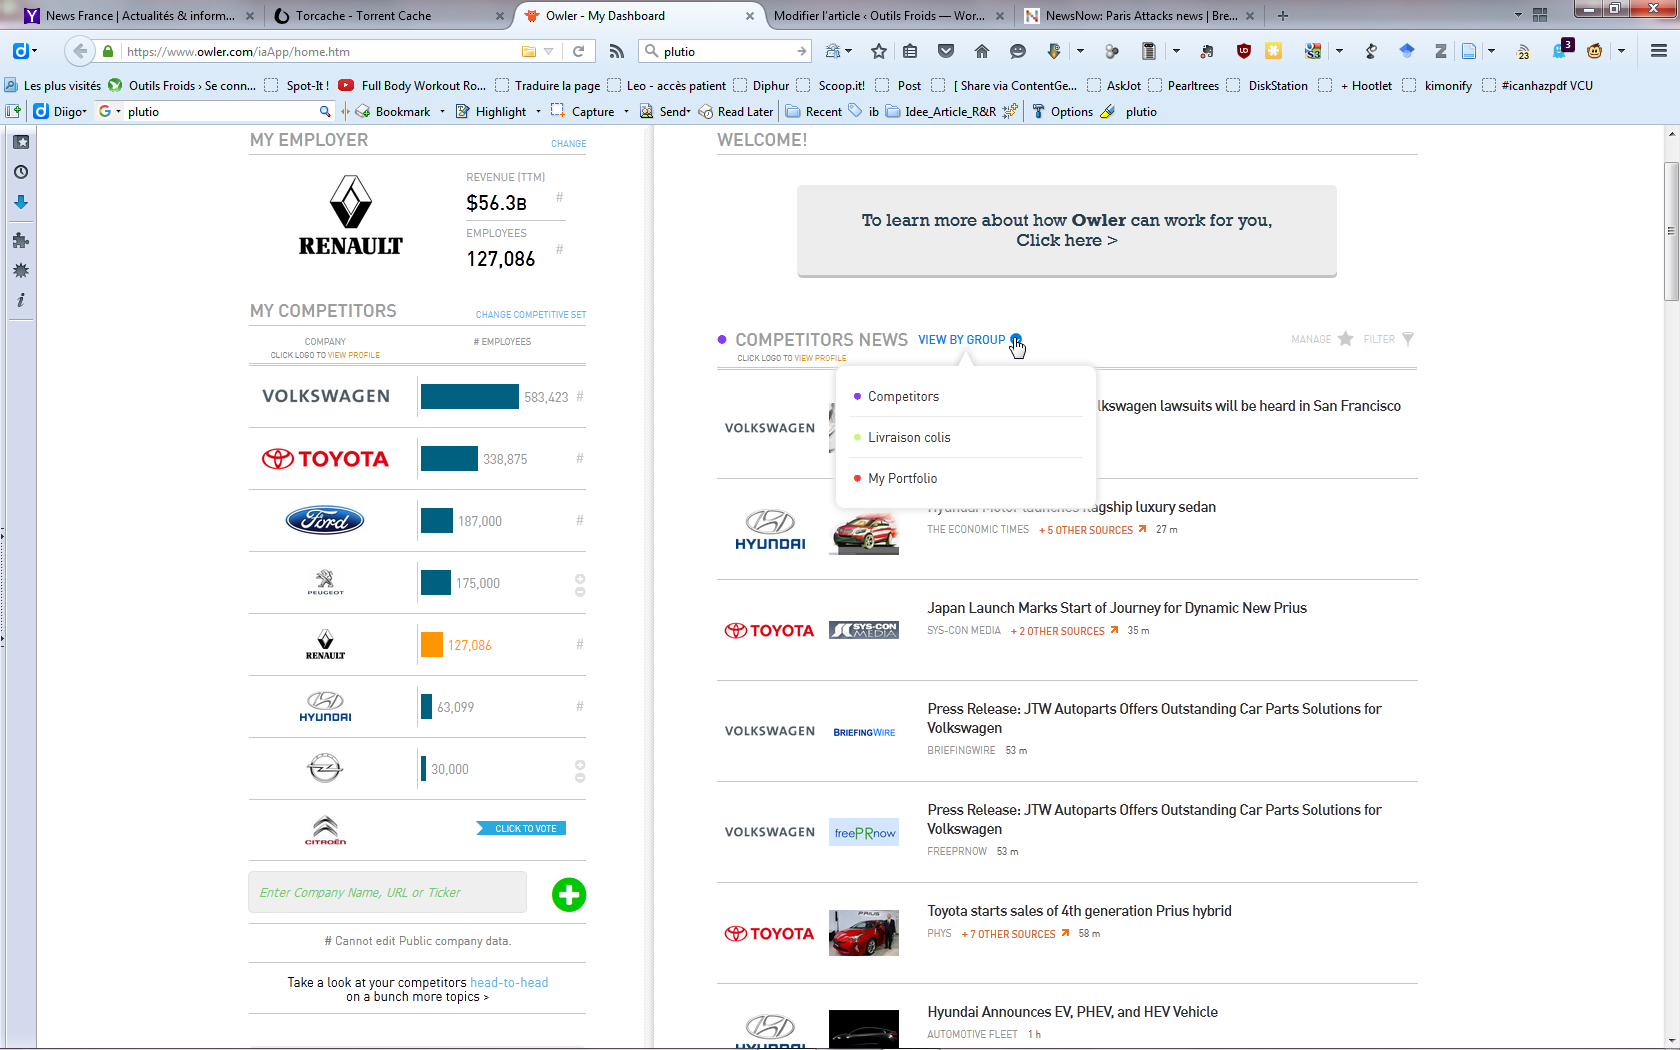The width and height of the screenshot is (1680, 1050).
Task: Click the Filter funnel icon
Action: click(x=1408, y=339)
